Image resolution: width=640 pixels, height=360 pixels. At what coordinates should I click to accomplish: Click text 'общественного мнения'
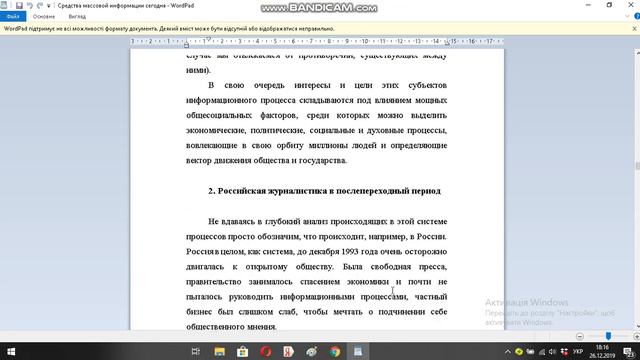pyautogui.click(x=231, y=327)
